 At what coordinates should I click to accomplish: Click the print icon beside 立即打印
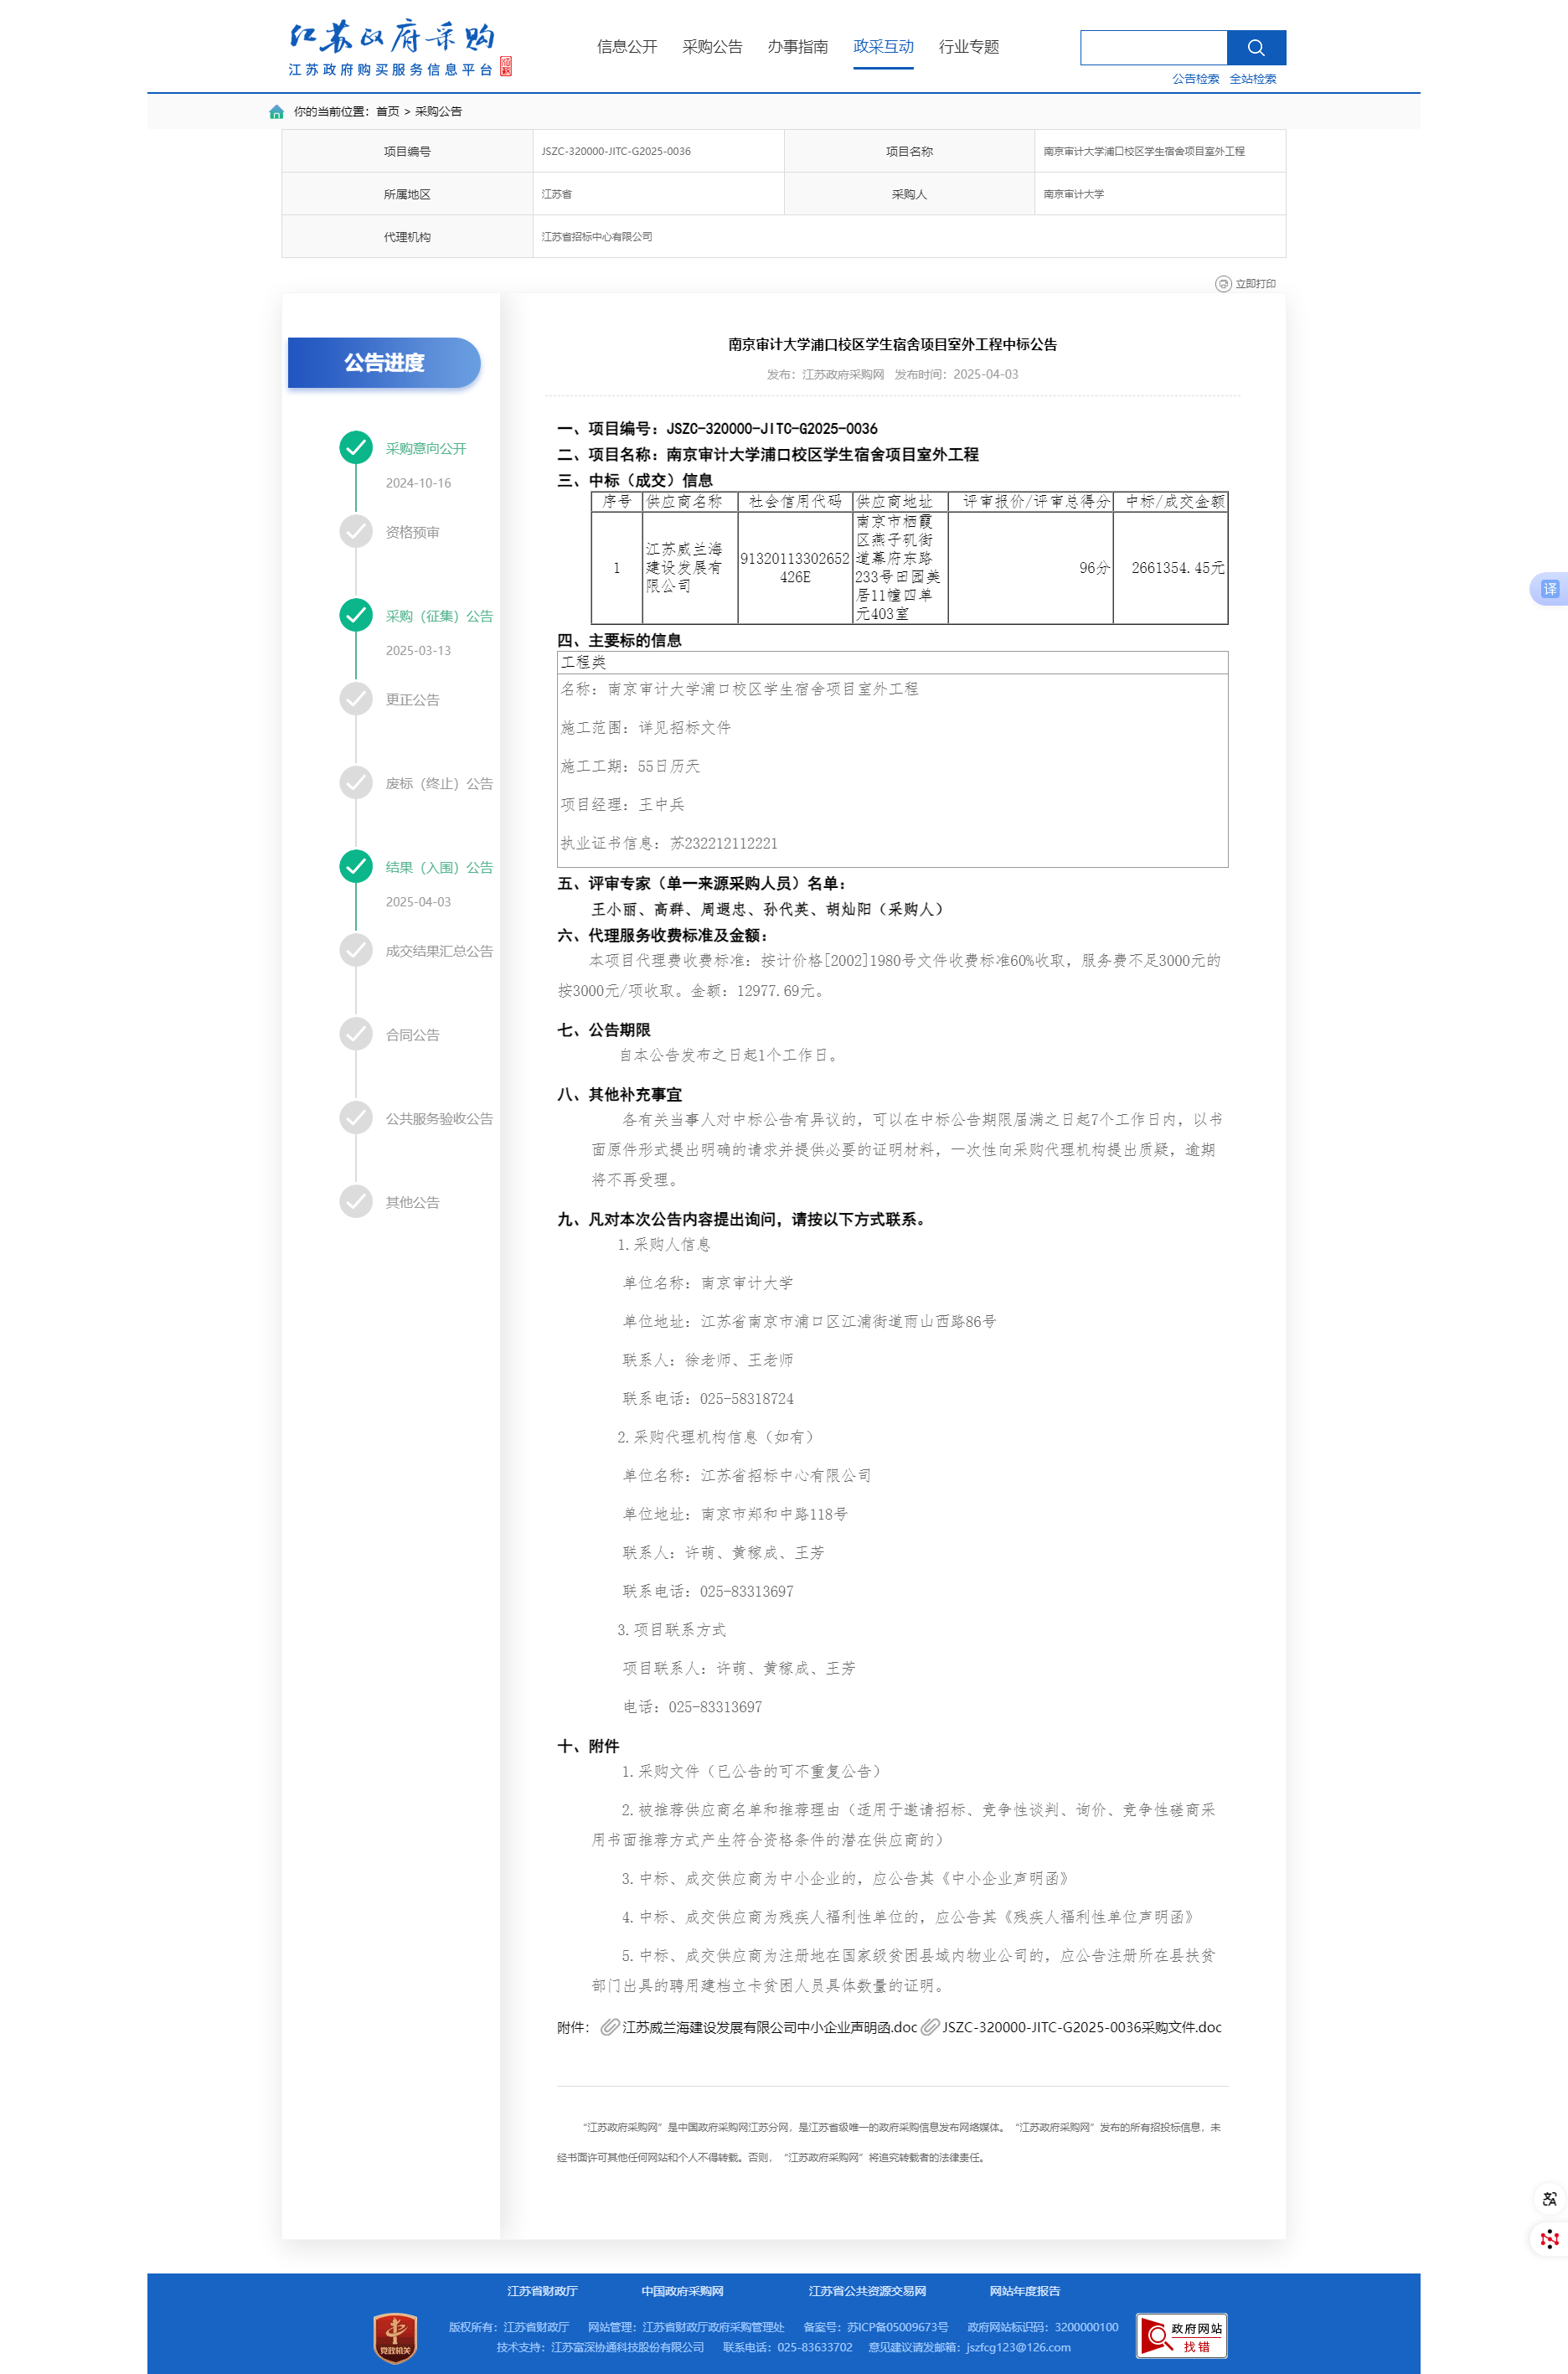point(1222,284)
